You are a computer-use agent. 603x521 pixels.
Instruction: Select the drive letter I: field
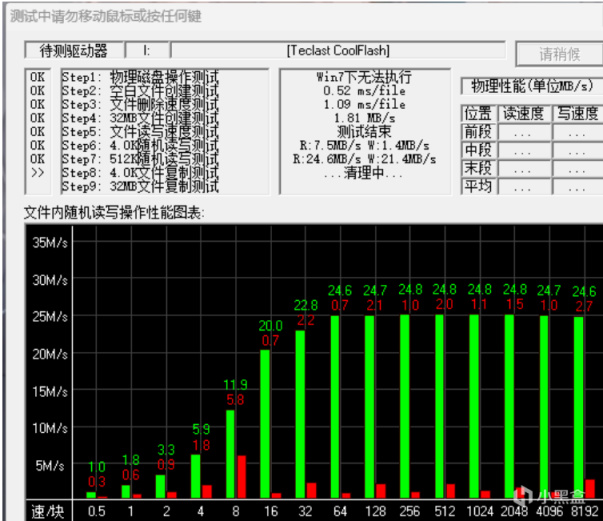[x=147, y=50]
